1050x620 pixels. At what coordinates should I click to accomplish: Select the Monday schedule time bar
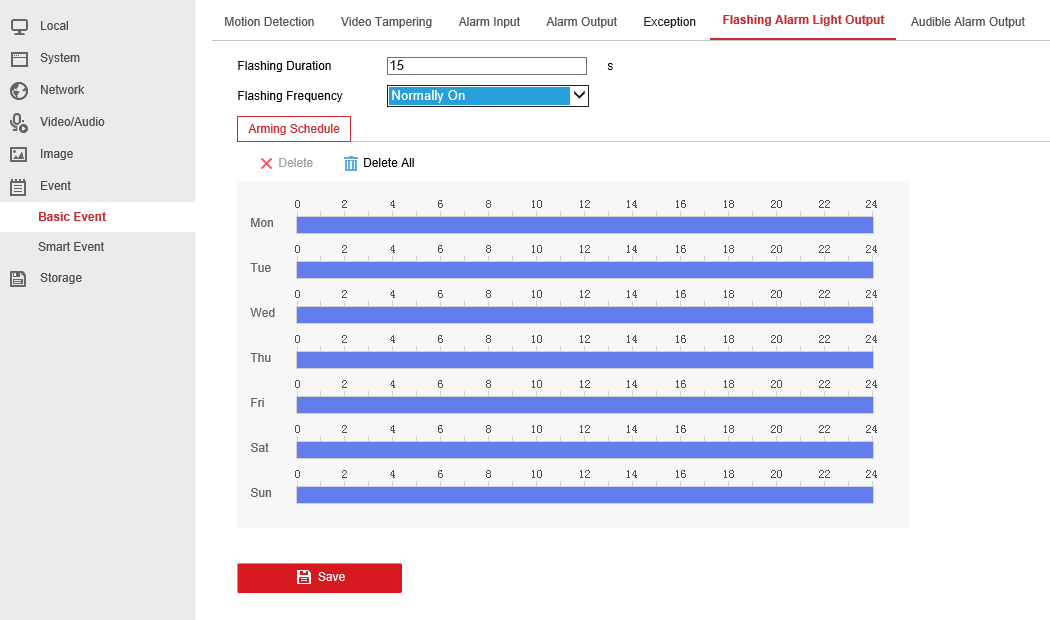[584, 225]
